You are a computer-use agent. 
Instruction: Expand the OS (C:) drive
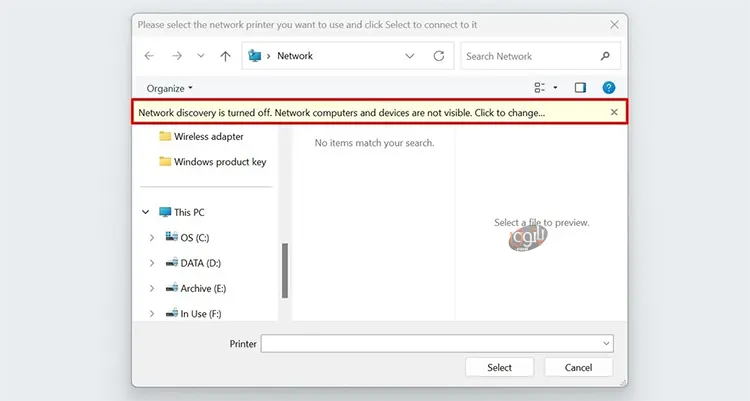(x=152, y=237)
